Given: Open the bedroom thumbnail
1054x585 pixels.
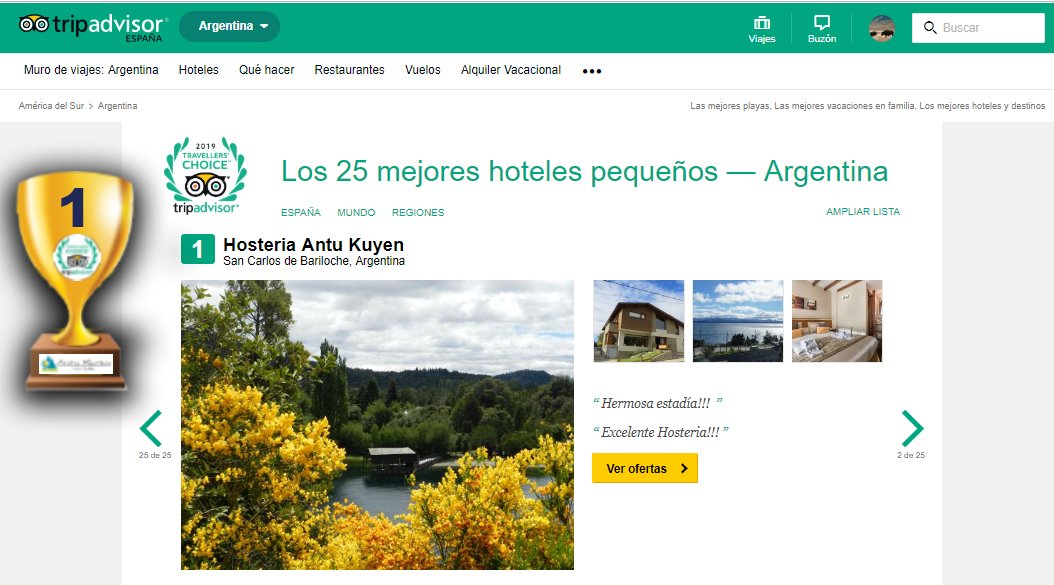Looking at the screenshot, I should click(837, 321).
